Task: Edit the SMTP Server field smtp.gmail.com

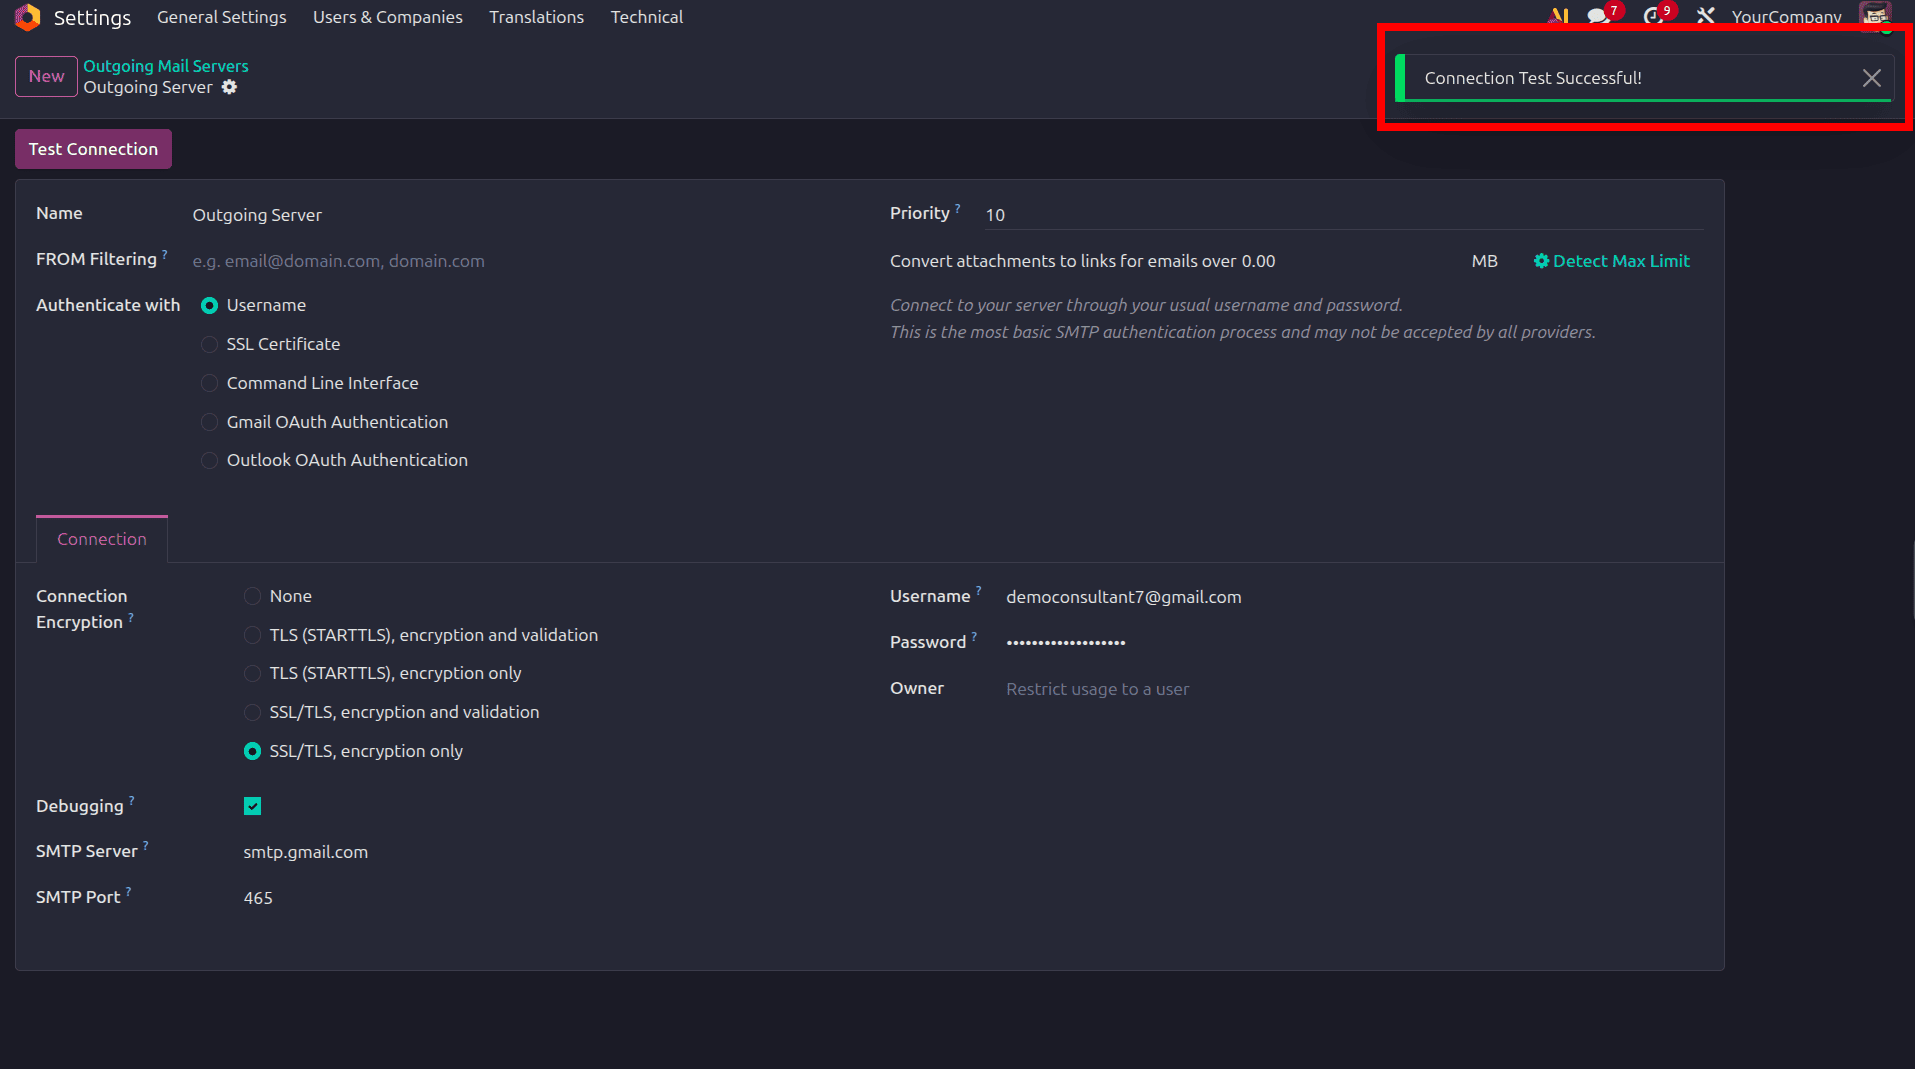Action: point(547,852)
